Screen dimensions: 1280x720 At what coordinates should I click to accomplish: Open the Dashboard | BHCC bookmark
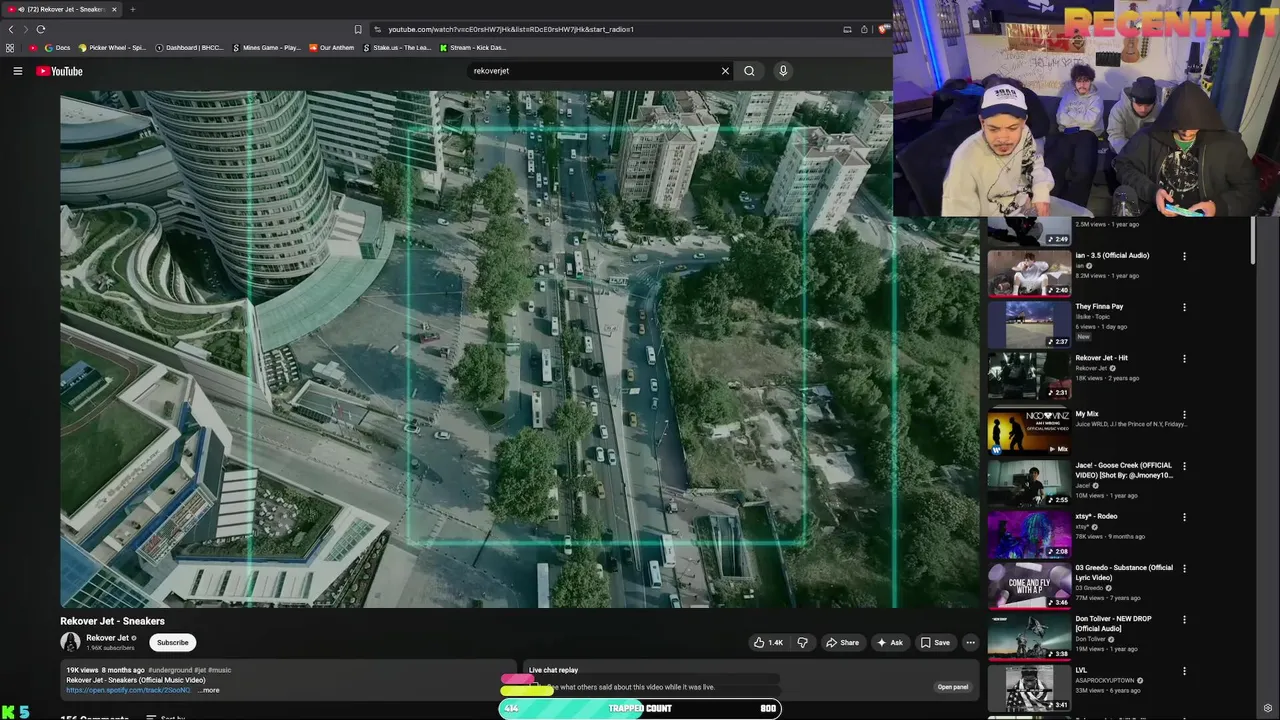(190, 48)
